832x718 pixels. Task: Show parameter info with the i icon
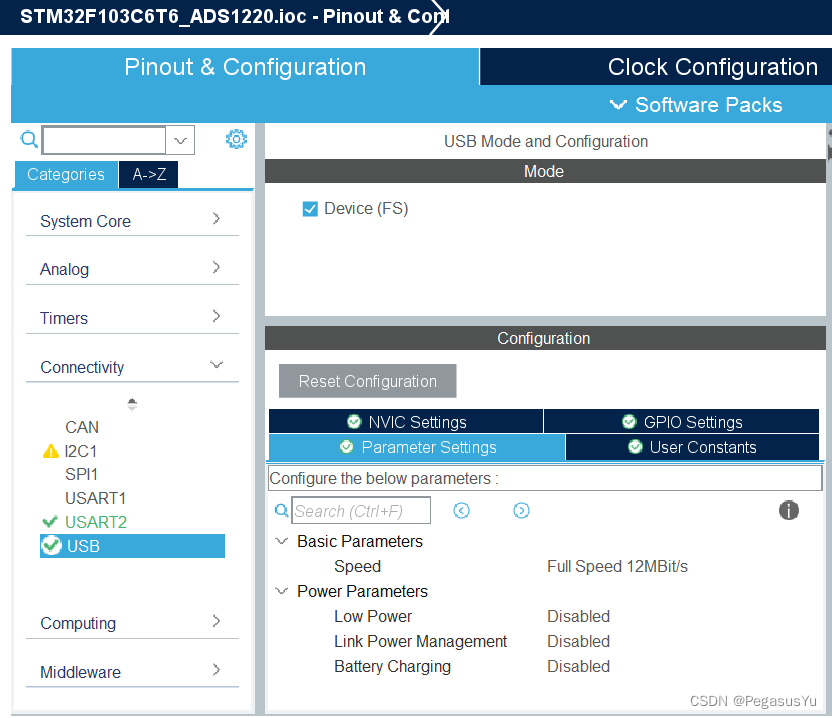click(788, 510)
